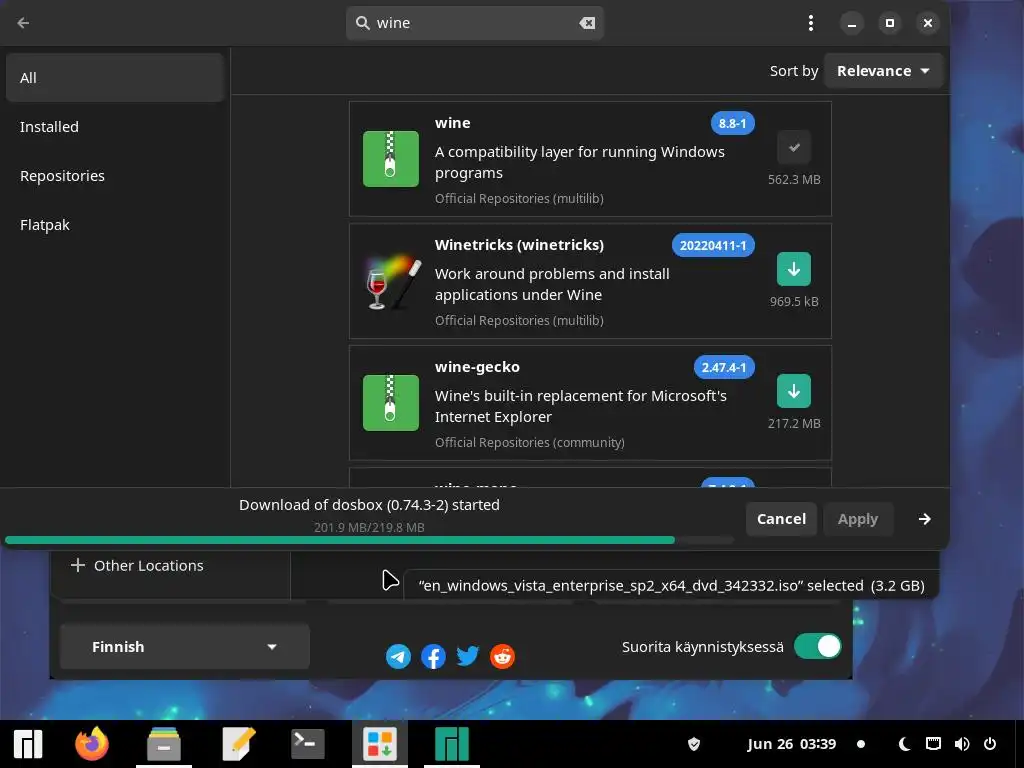Click the selected ISO file status text
1024x768 pixels.
click(671, 585)
